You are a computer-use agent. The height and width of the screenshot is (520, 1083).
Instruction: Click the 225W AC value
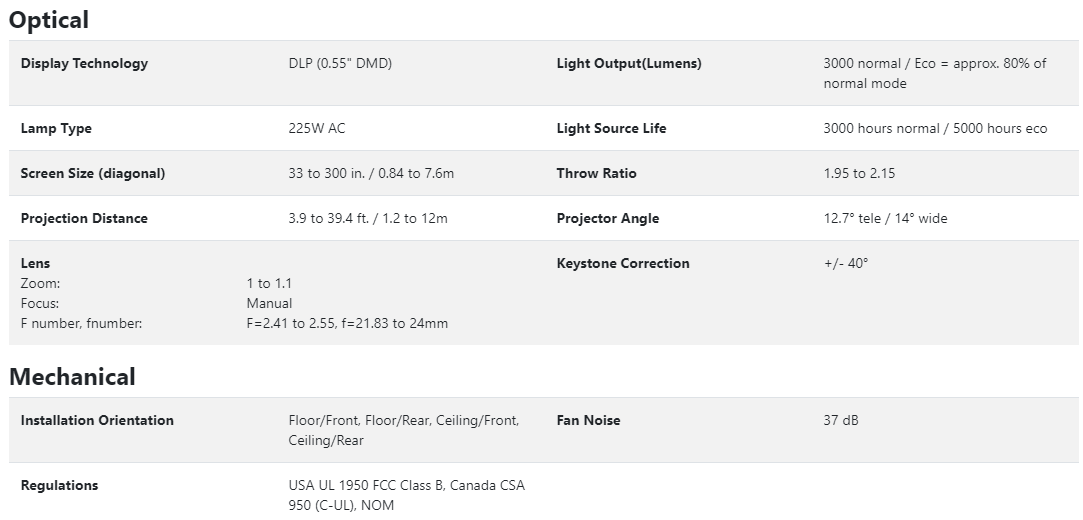(317, 128)
